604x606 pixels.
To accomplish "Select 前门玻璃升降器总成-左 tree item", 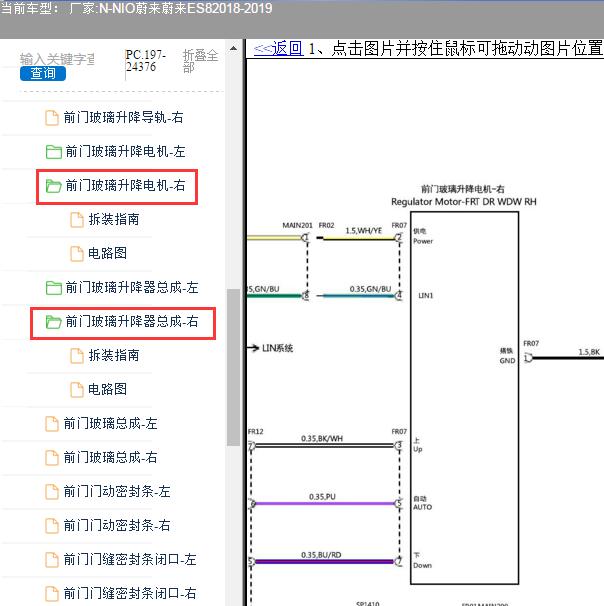I will tap(132, 287).
